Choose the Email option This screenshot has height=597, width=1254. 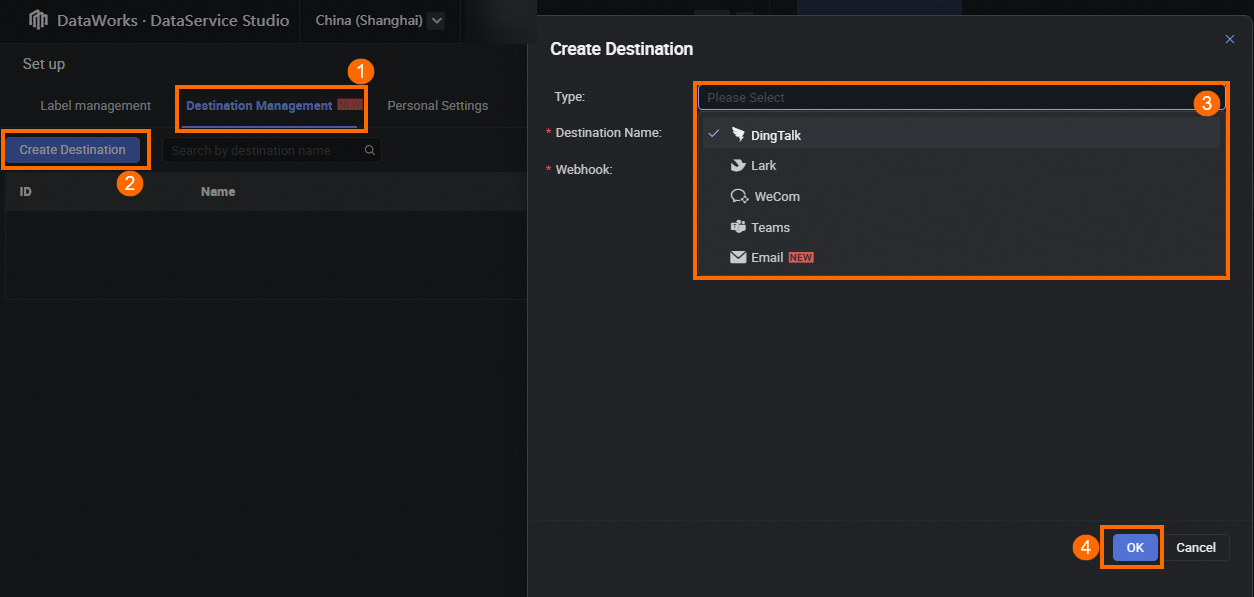pyautogui.click(x=961, y=257)
